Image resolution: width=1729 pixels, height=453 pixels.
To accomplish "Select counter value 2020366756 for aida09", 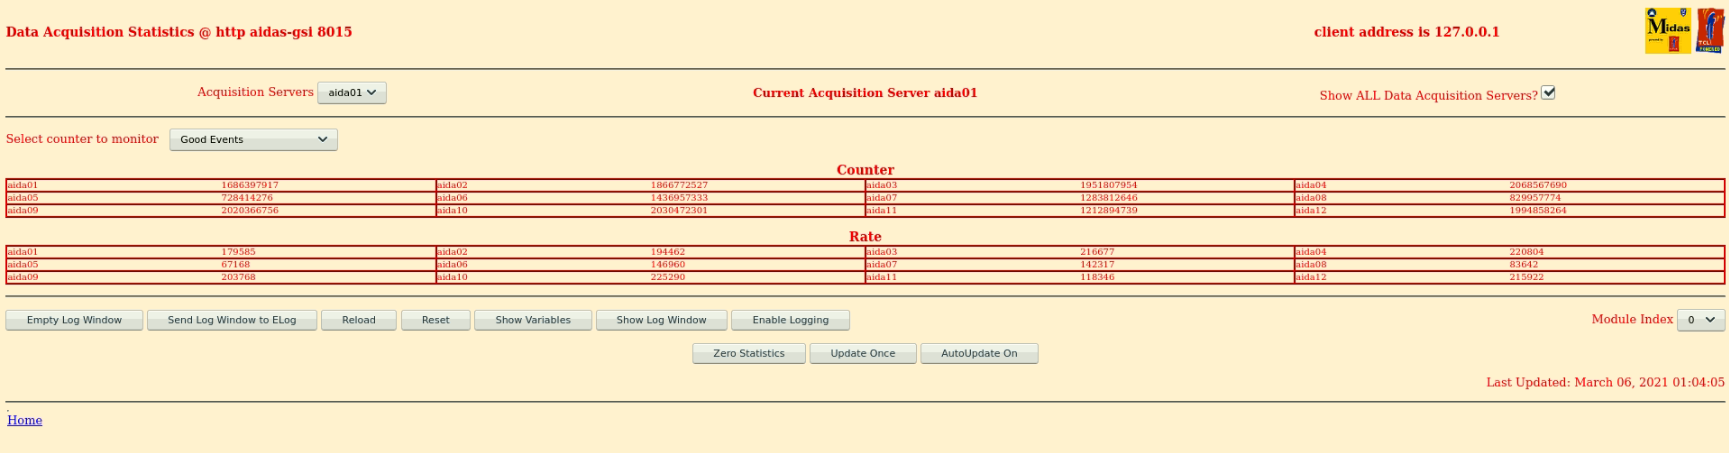I will coord(250,211).
